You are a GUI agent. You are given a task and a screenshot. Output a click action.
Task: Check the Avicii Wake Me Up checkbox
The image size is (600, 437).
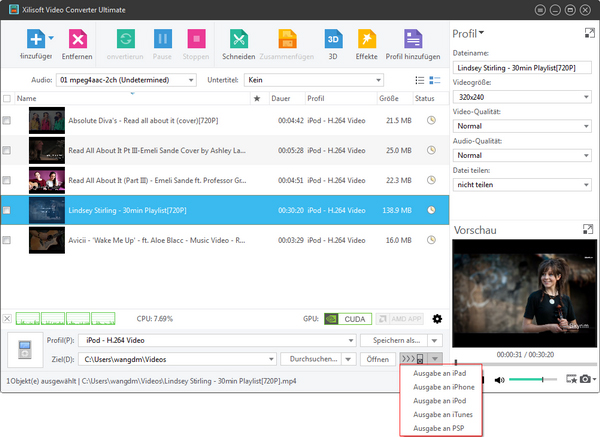pyautogui.click(x=7, y=240)
